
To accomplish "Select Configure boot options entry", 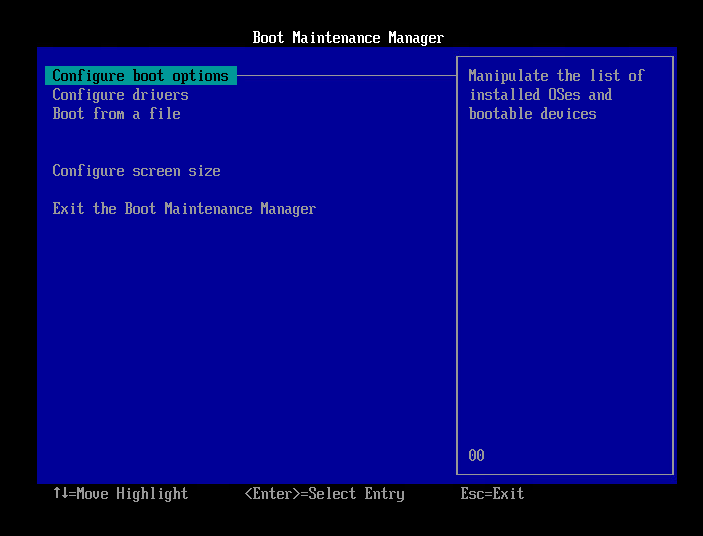I will point(141,76).
